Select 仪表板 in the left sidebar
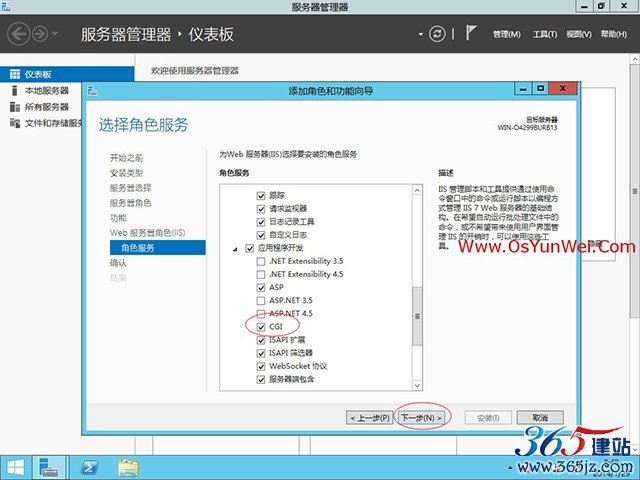This screenshot has width=640, height=480. click(67, 74)
